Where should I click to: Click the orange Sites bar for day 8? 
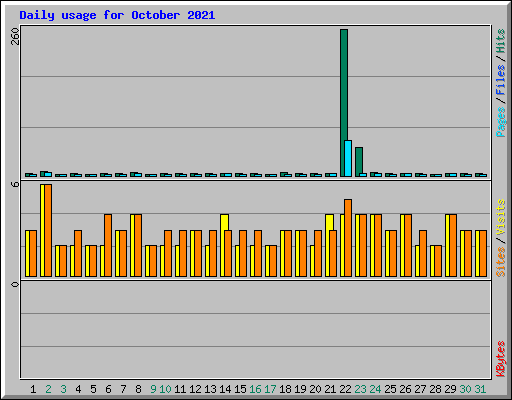(x=138, y=245)
